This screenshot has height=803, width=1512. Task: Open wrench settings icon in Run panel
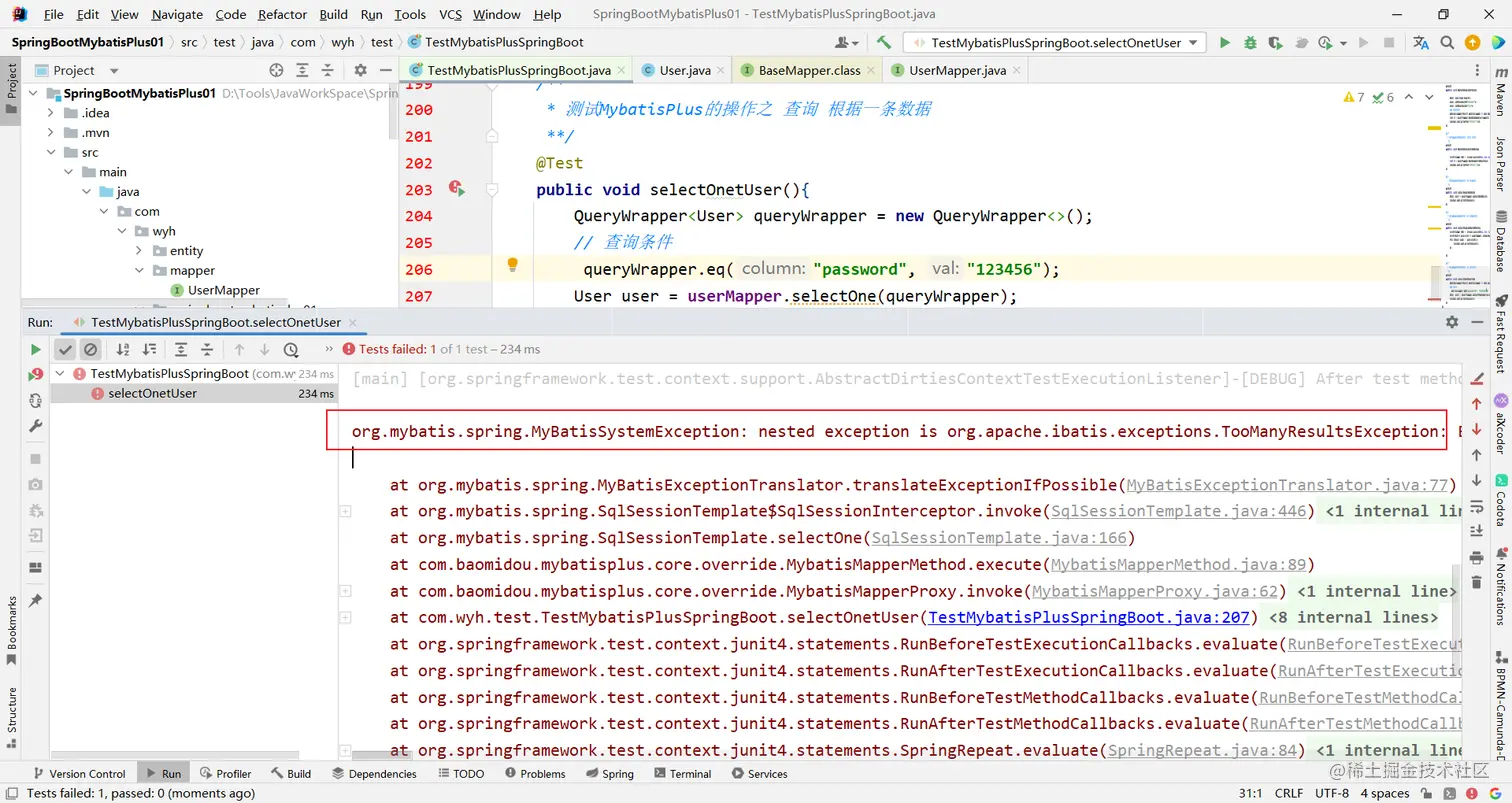click(x=35, y=426)
